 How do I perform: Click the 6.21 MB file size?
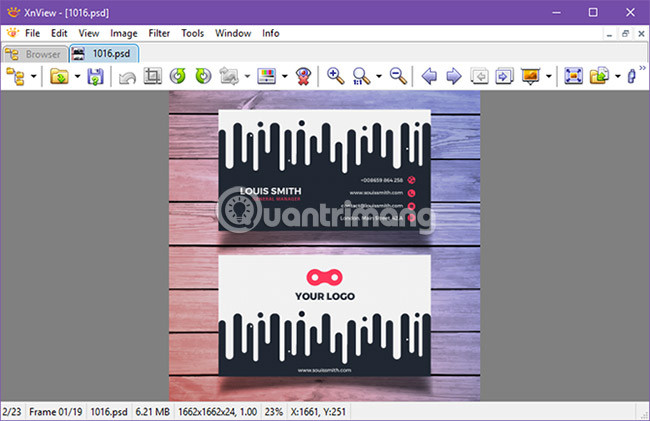[153, 412]
